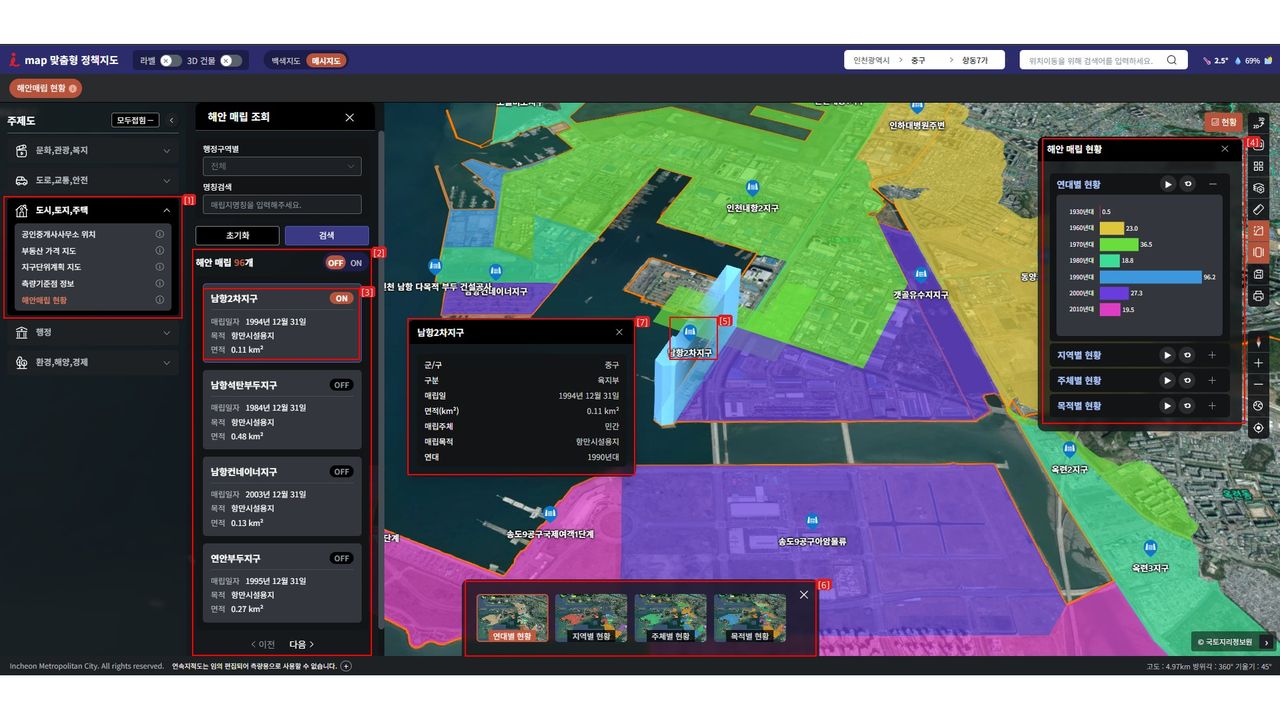Screen dimensions: 1280x720
Task: Open the 행정구역별 dropdown
Action: coord(281,167)
